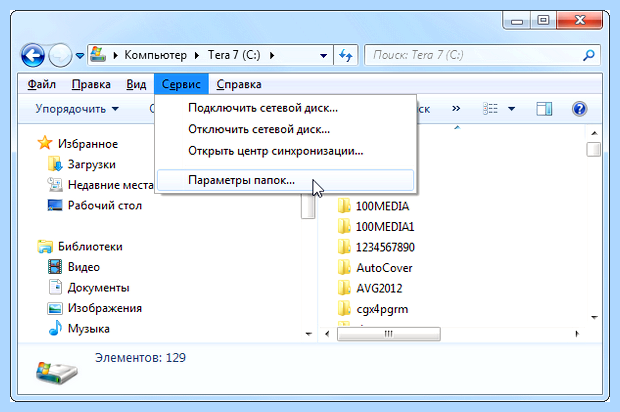Viewport: 620px width, 412px height.
Task: Choose Открыть центр синхронизации... entry
Action: (x=285, y=151)
